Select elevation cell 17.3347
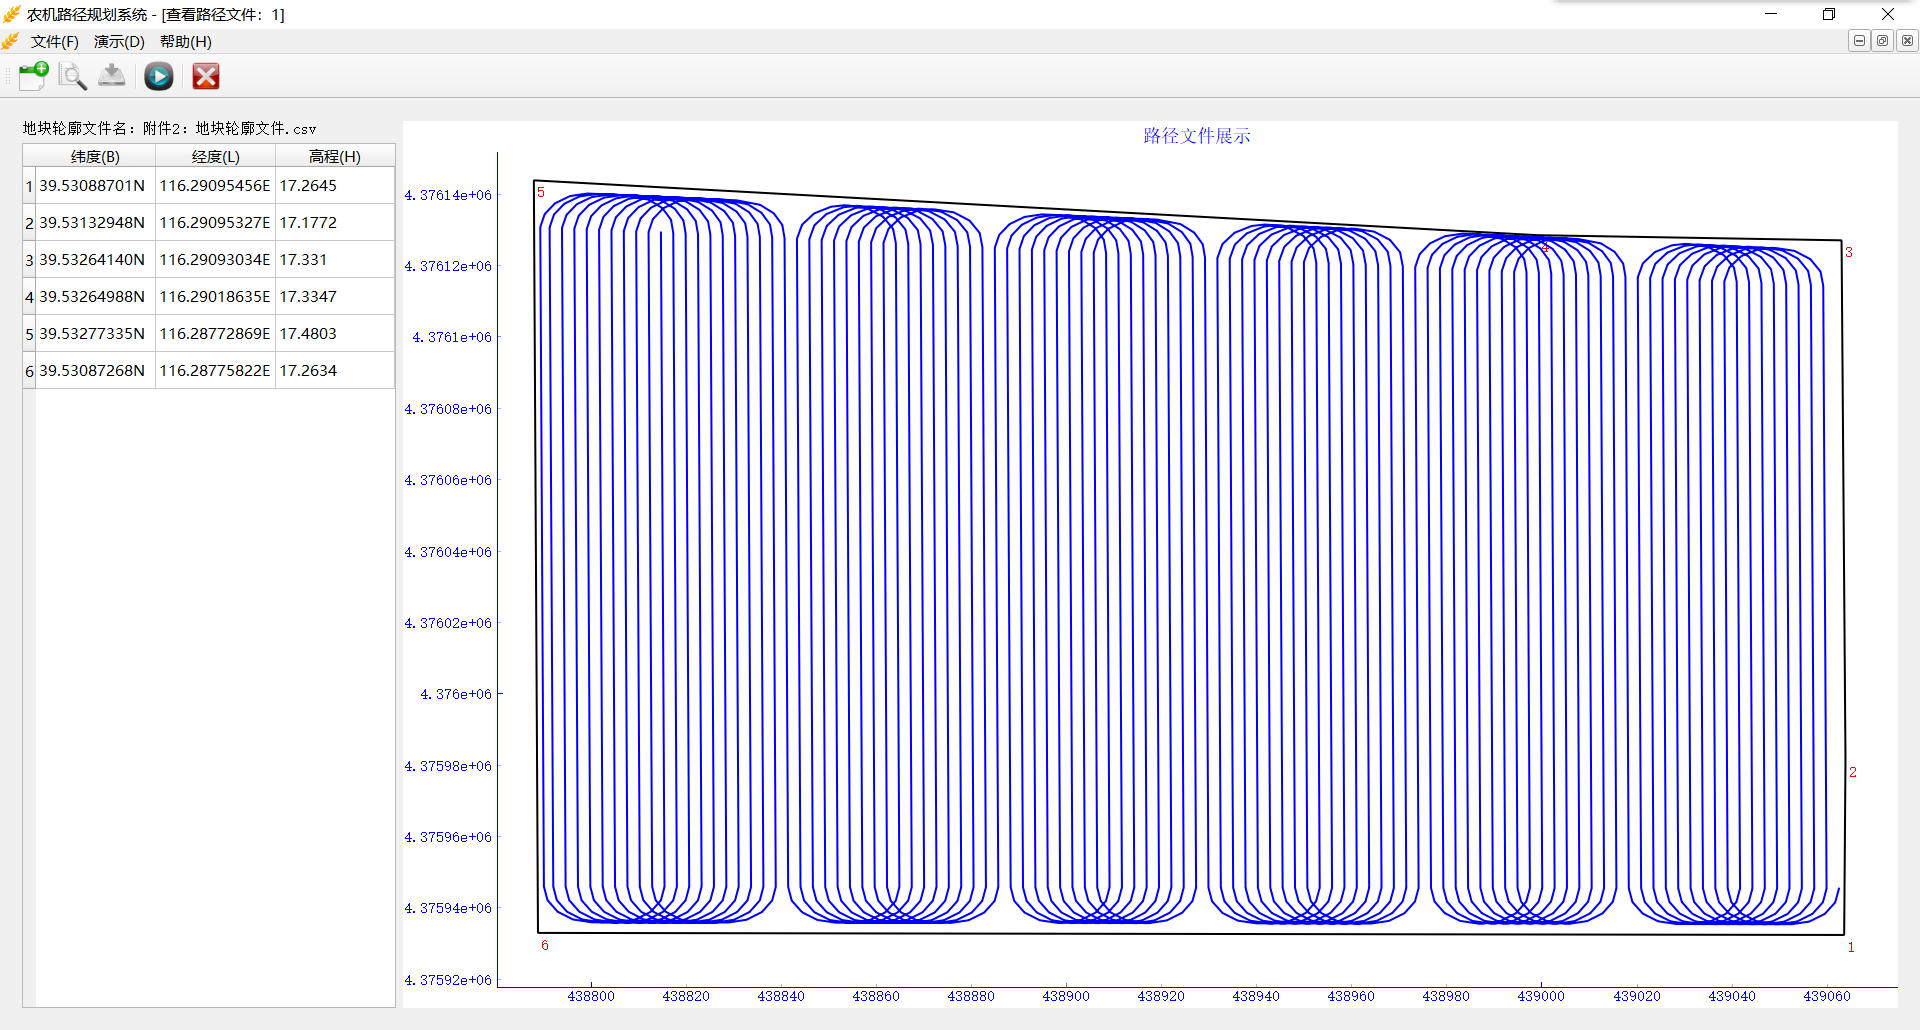This screenshot has width=1920, height=1030. [335, 297]
